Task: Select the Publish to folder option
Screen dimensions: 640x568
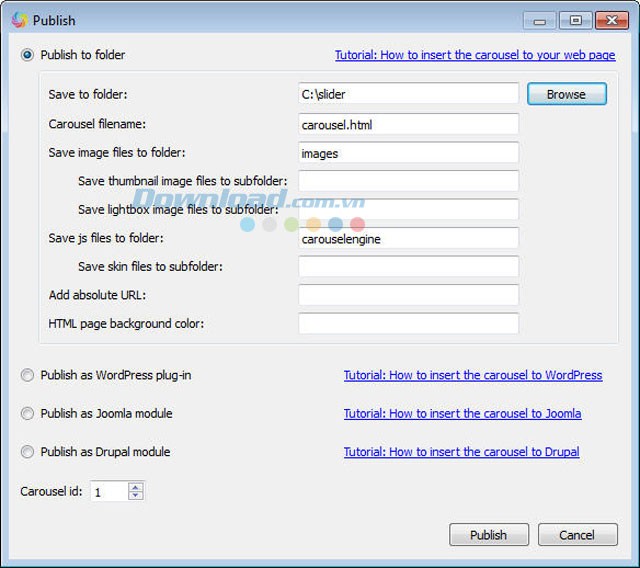Action: coord(28,55)
